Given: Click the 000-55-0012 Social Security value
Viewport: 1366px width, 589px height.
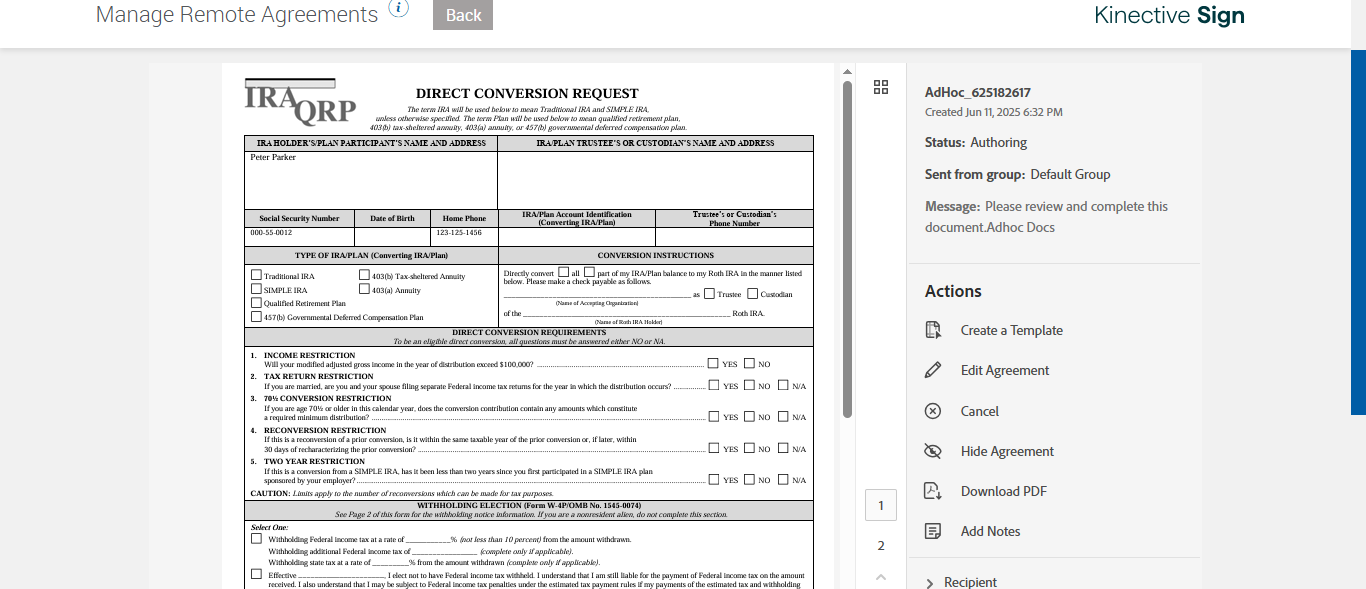Looking at the screenshot, I should click(271, 232).
